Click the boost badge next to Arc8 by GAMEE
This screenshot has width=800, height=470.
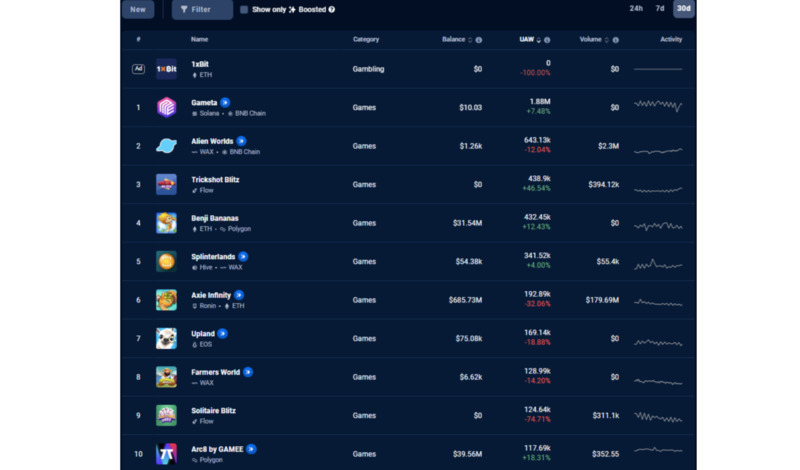click(x=251, y=449)
